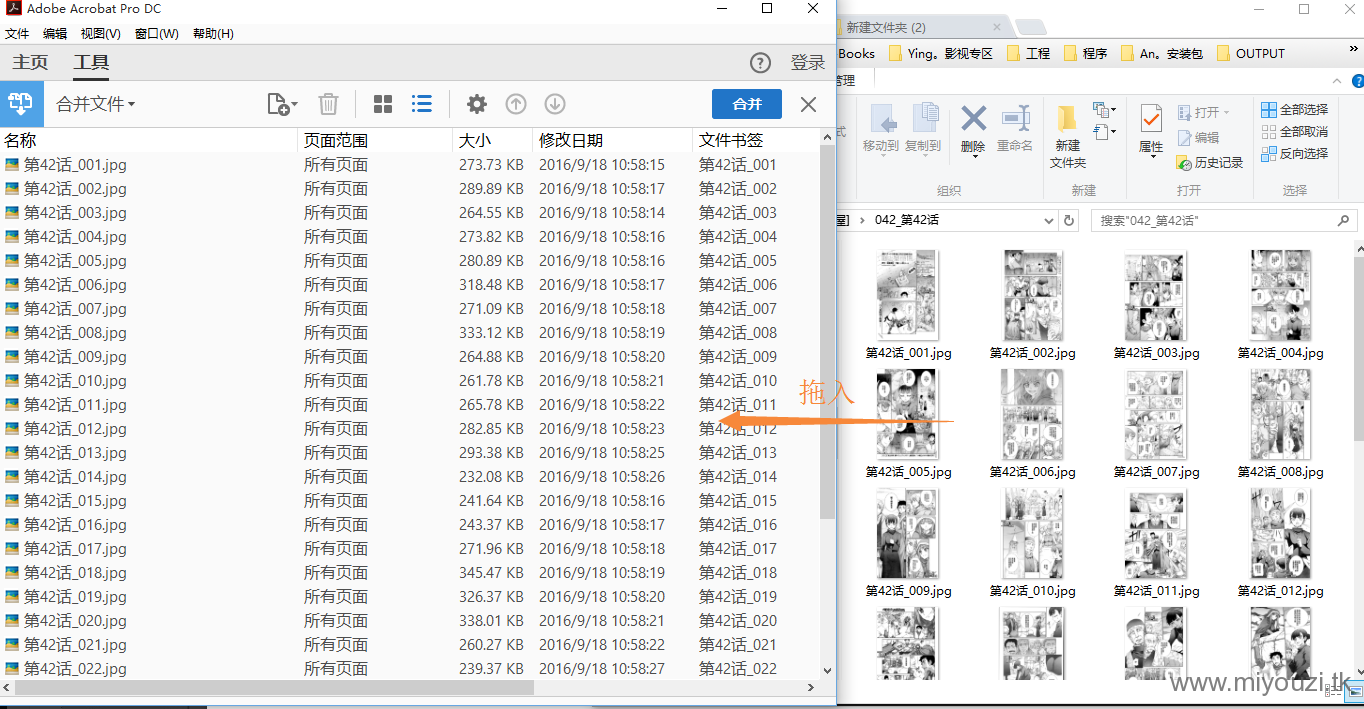This screenshot has height=709, width=1364.
Task: Click the move up arrow icon
Action: (516, 104)
